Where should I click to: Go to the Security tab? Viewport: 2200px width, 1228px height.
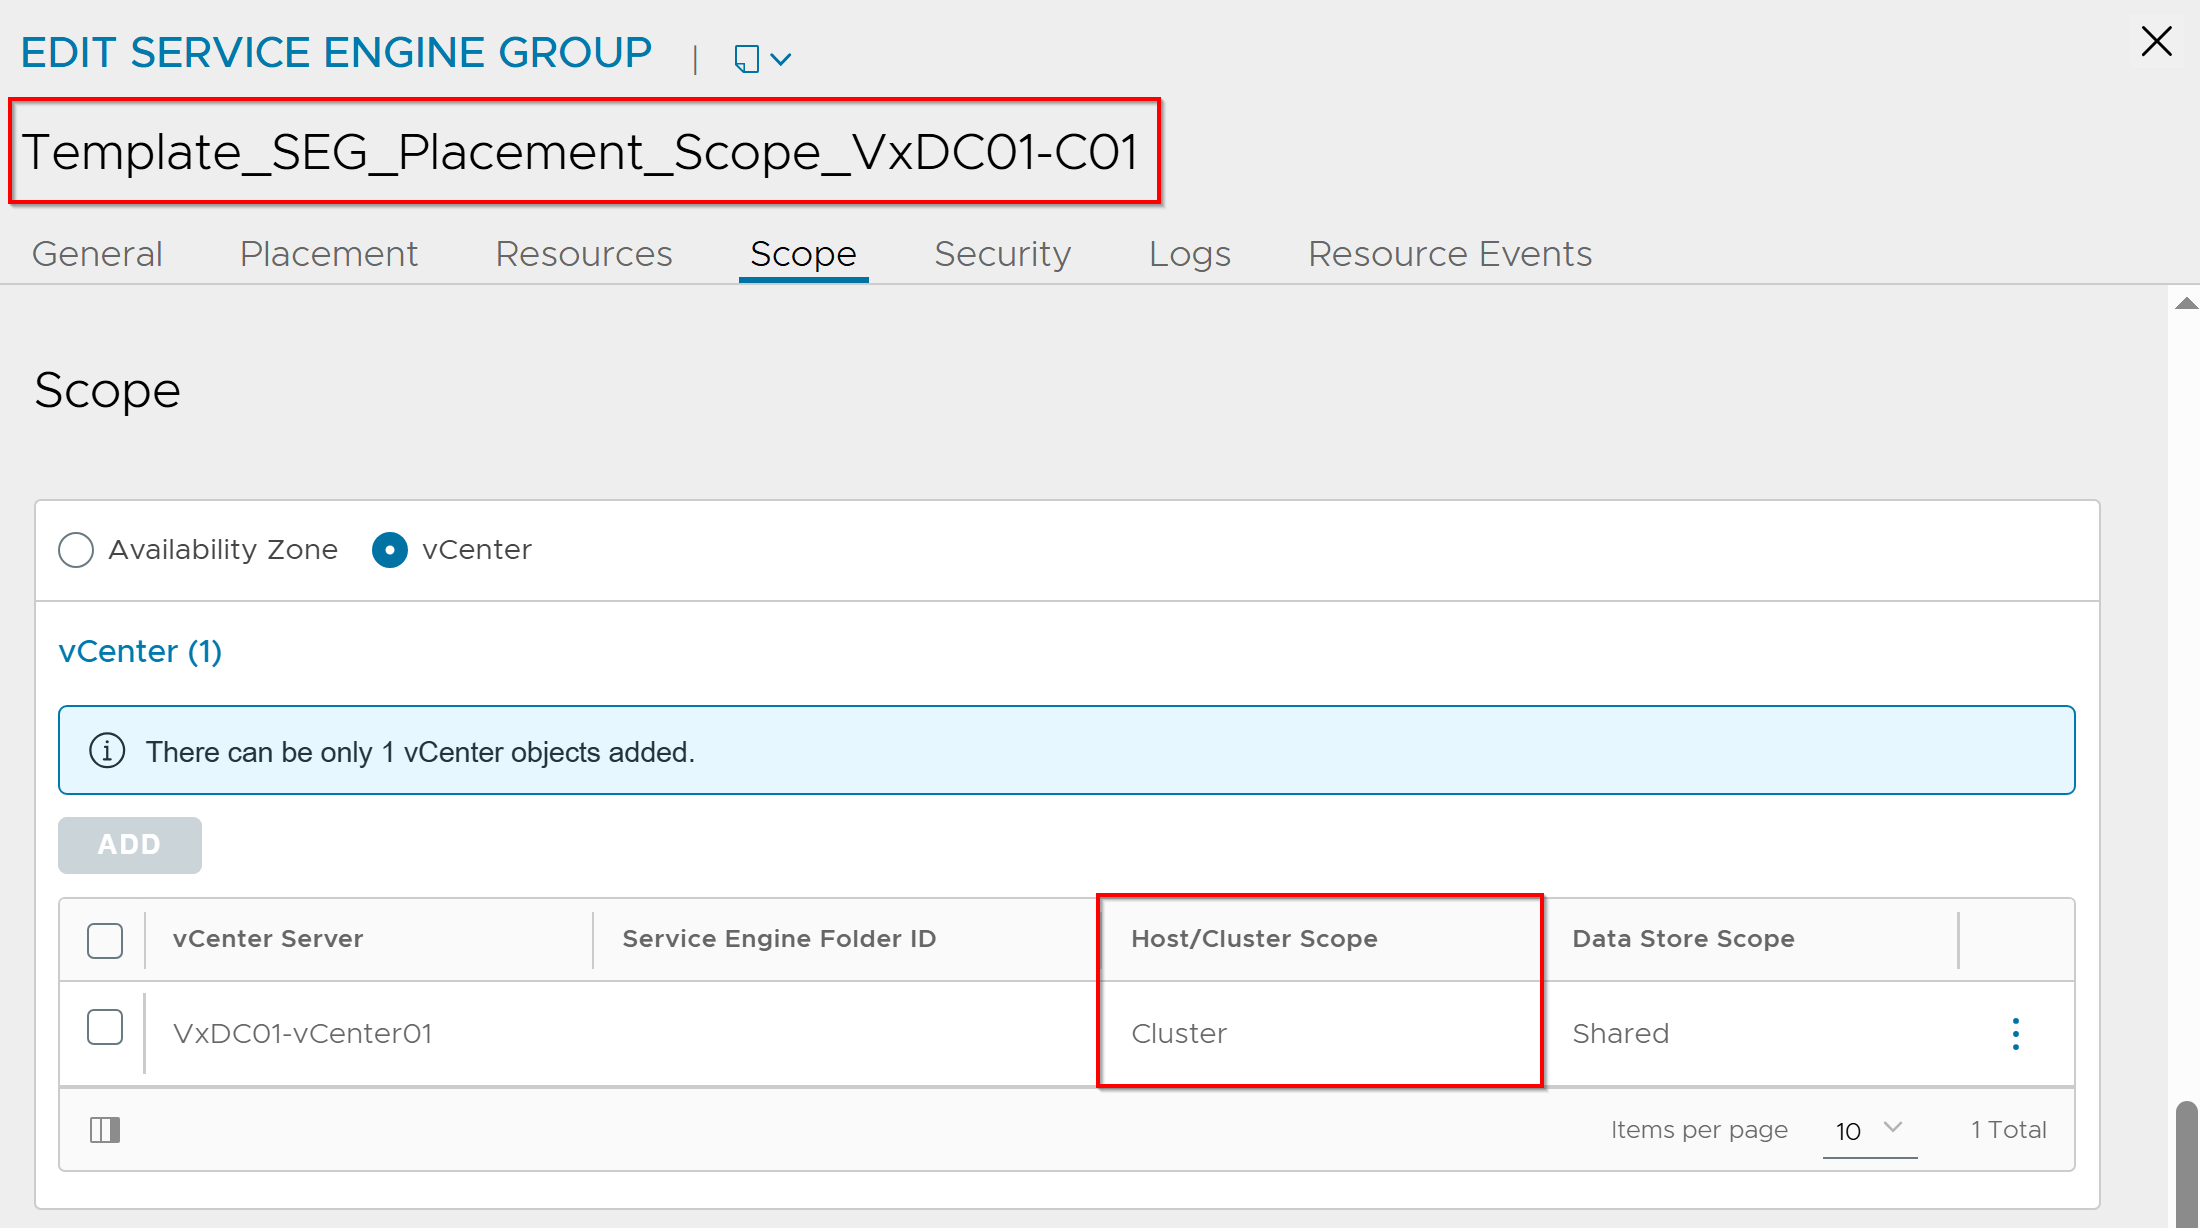point(1002,254)
